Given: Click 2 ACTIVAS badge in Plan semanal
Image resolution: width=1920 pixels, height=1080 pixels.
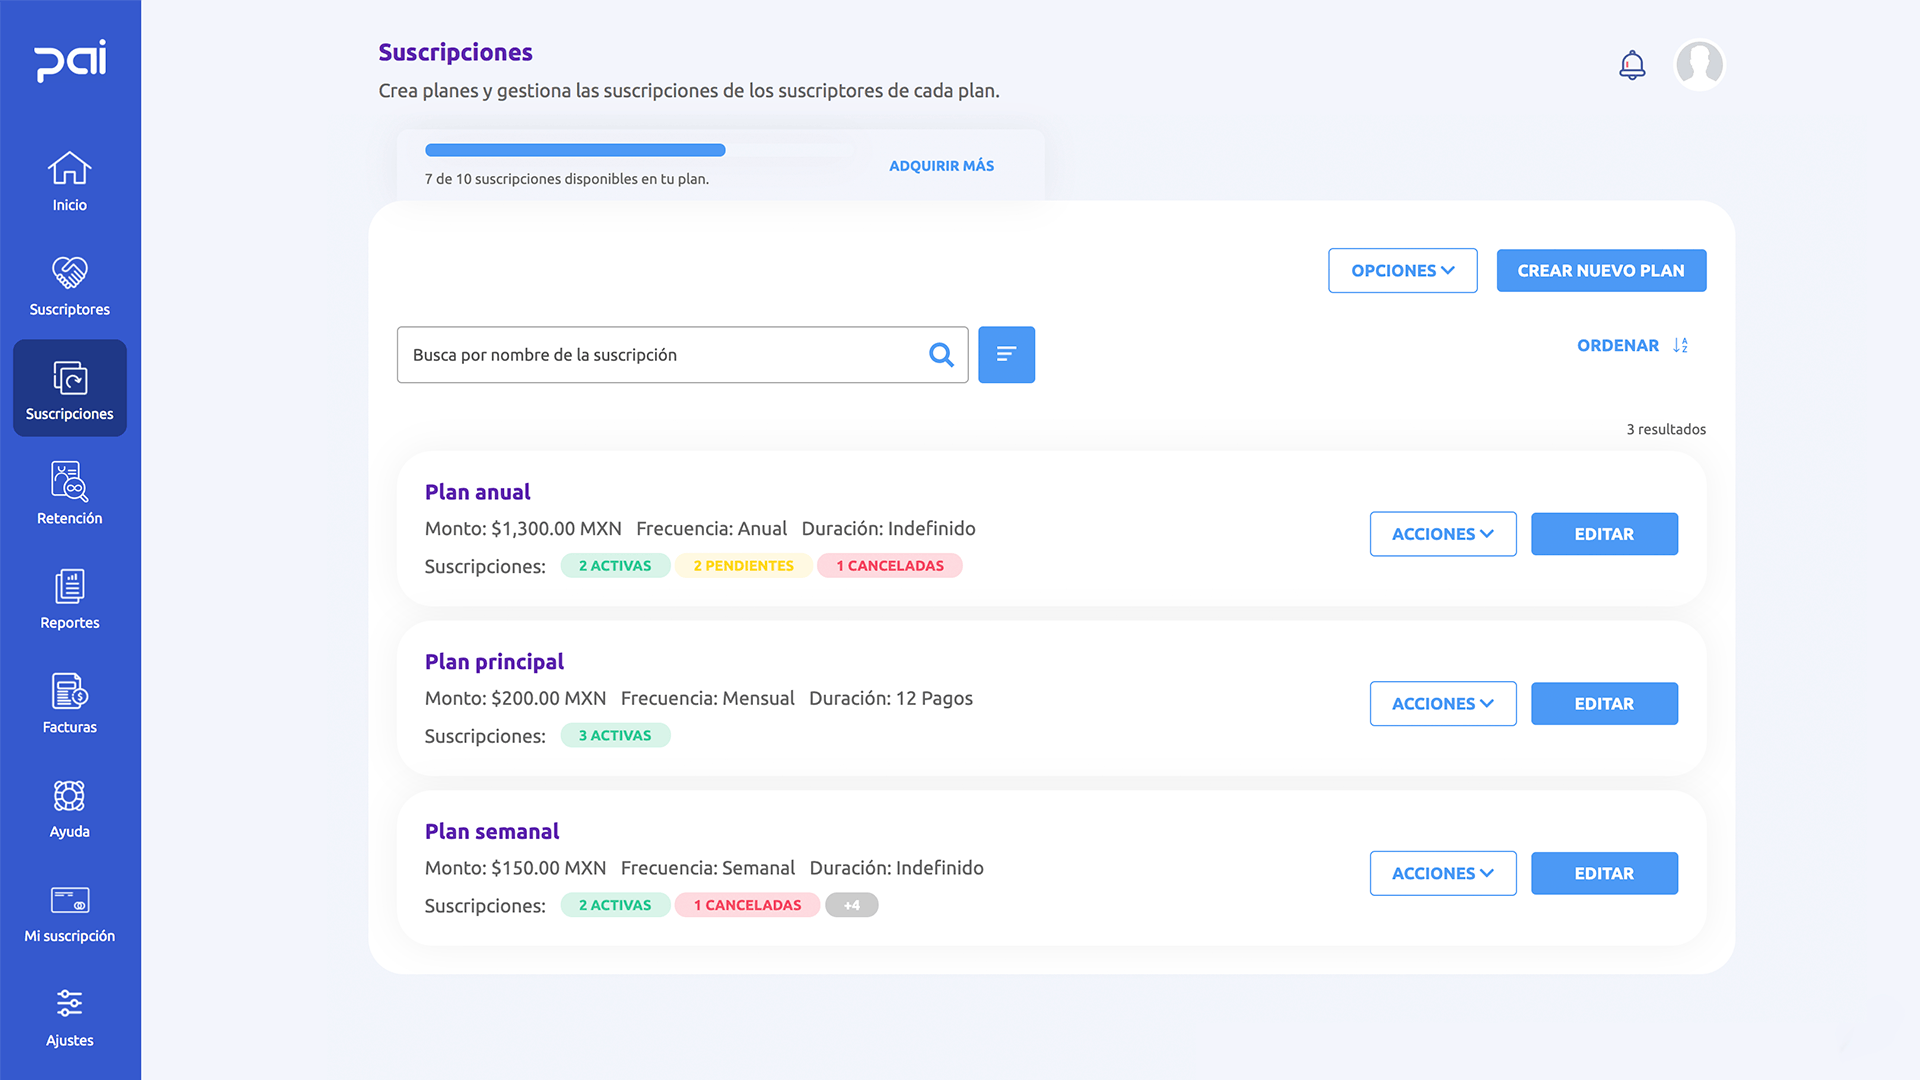Looking at the screenshot, I should click(x=615, y=905).
